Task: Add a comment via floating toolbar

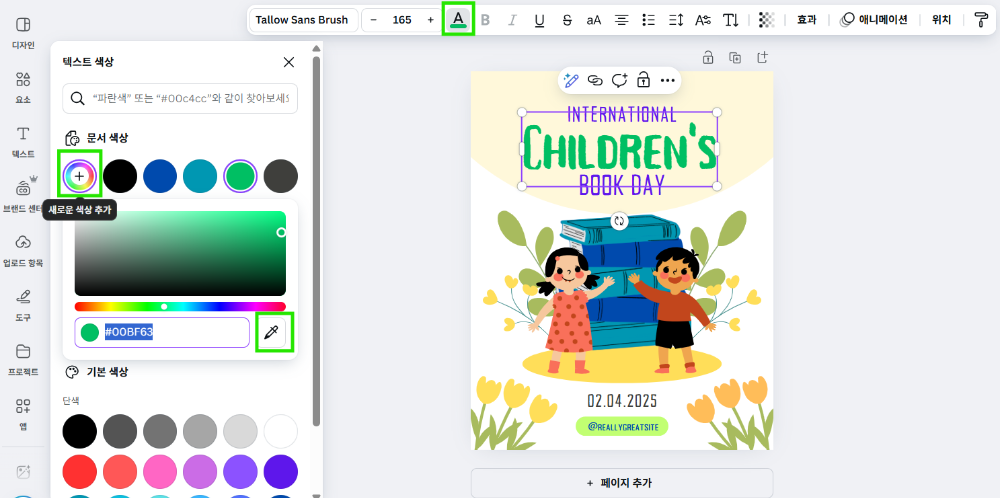Action: pyautogui.click(x=619, y=80)
